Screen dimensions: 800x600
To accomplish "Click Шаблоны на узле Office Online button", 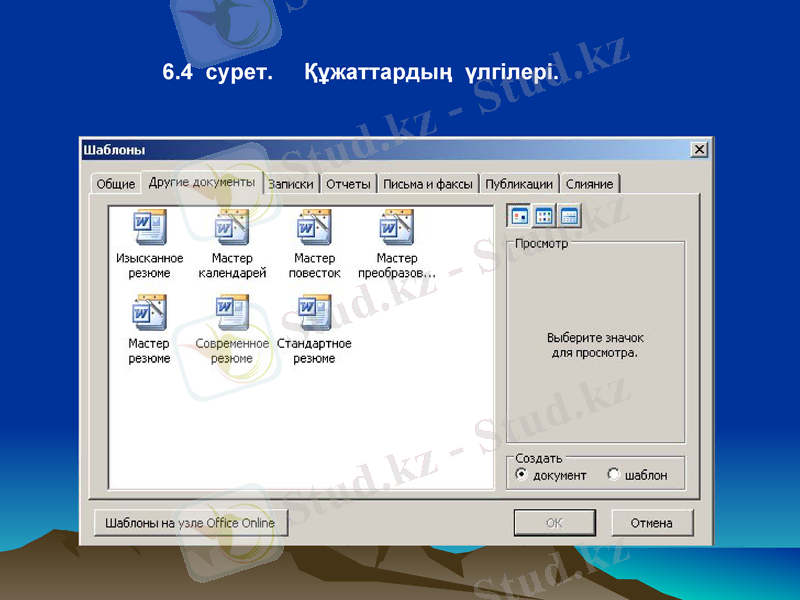I will pyautogui.click(x=189, y=523).
